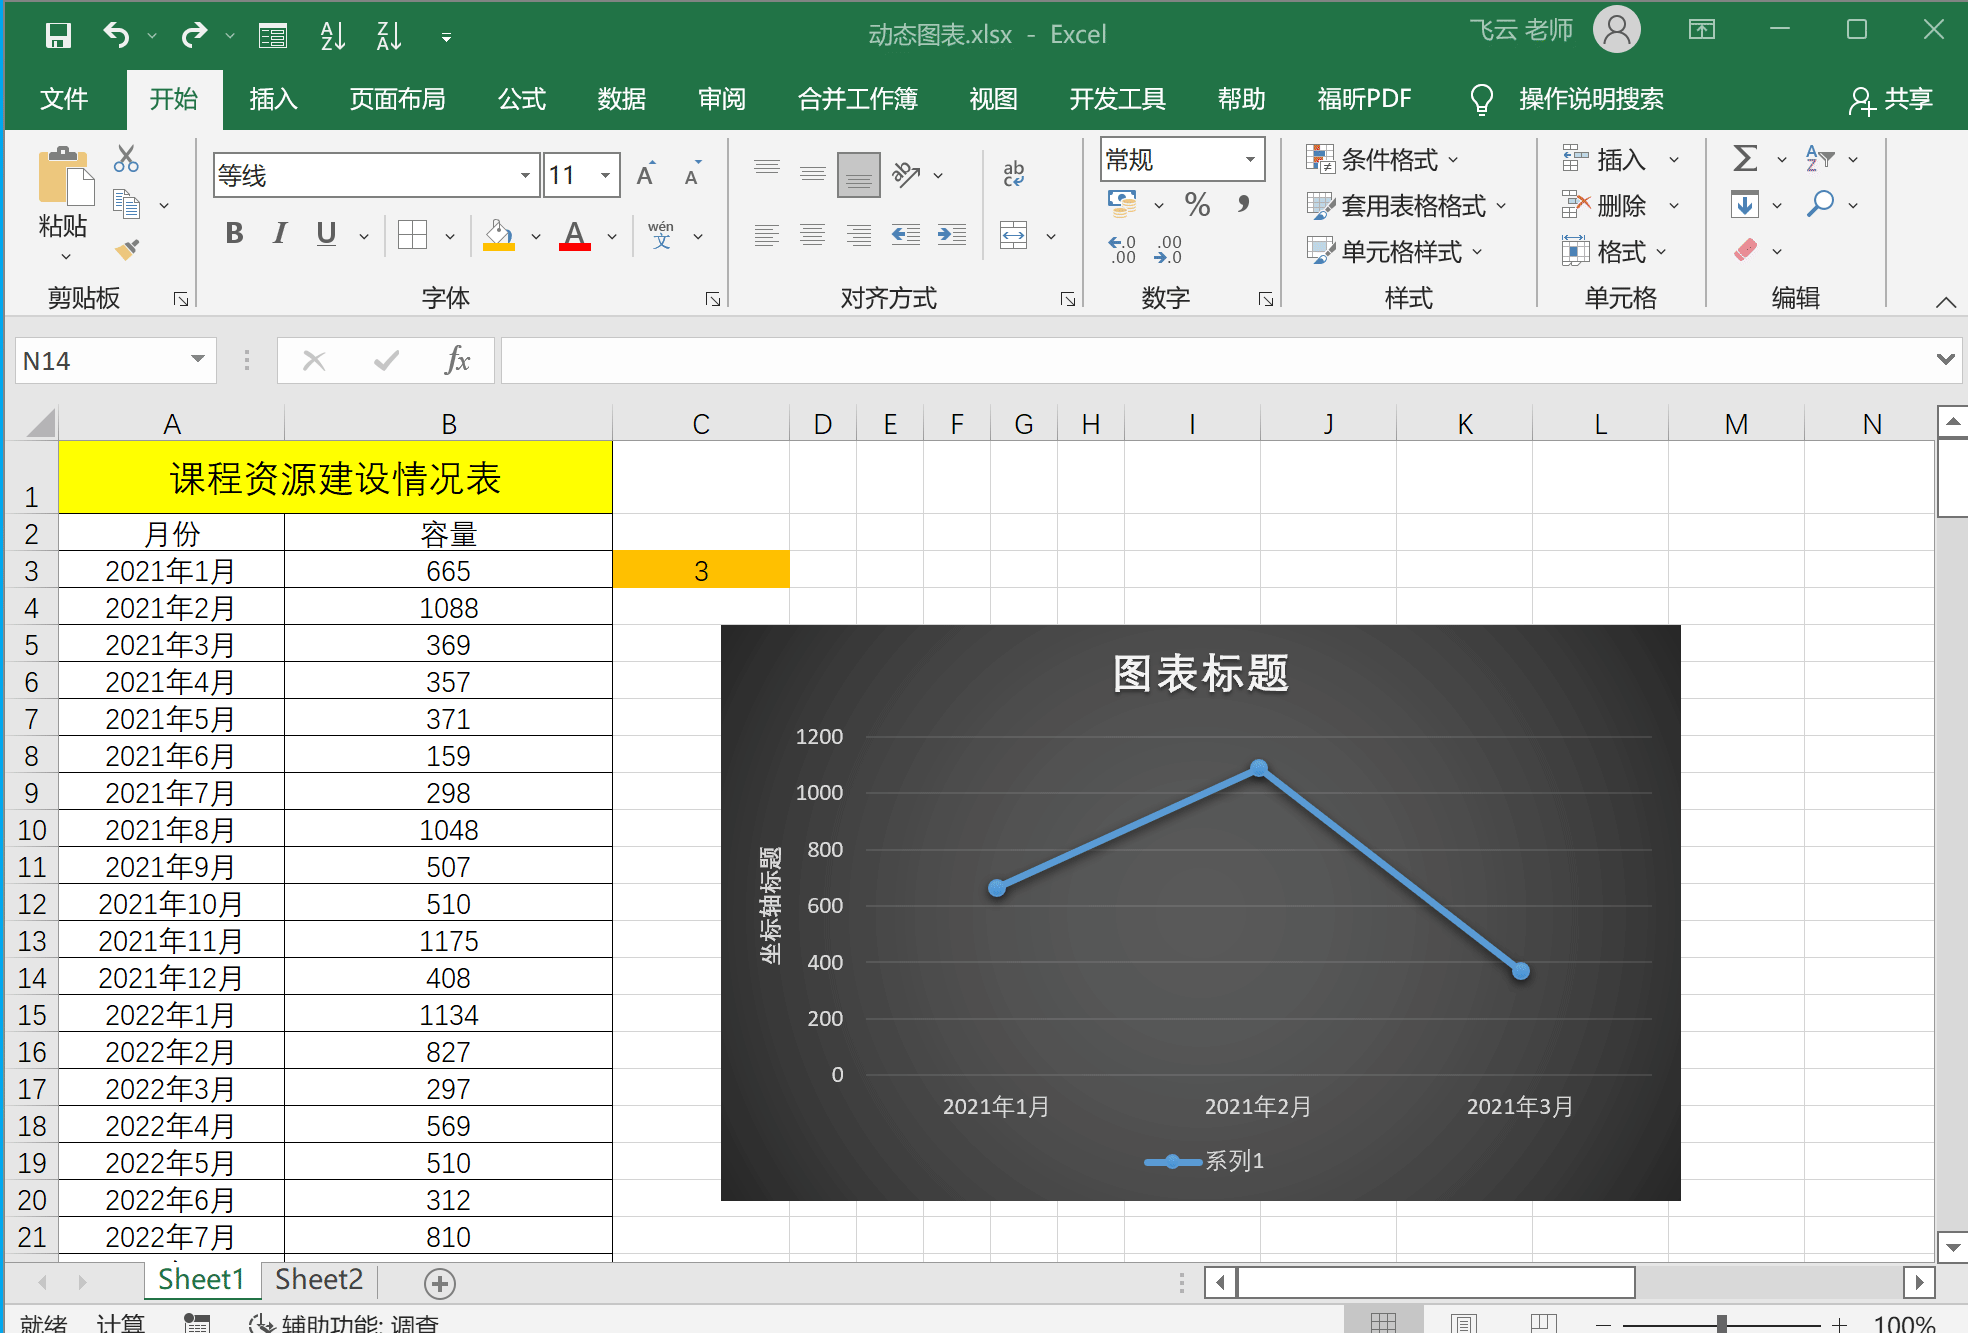Screen dimensions: 1968x1333
Task: Click the 共享 share button
Action: point(1890,99)
